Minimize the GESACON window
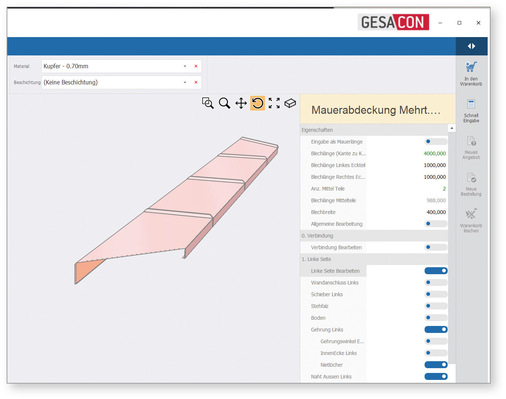 [x=440, y=23]
